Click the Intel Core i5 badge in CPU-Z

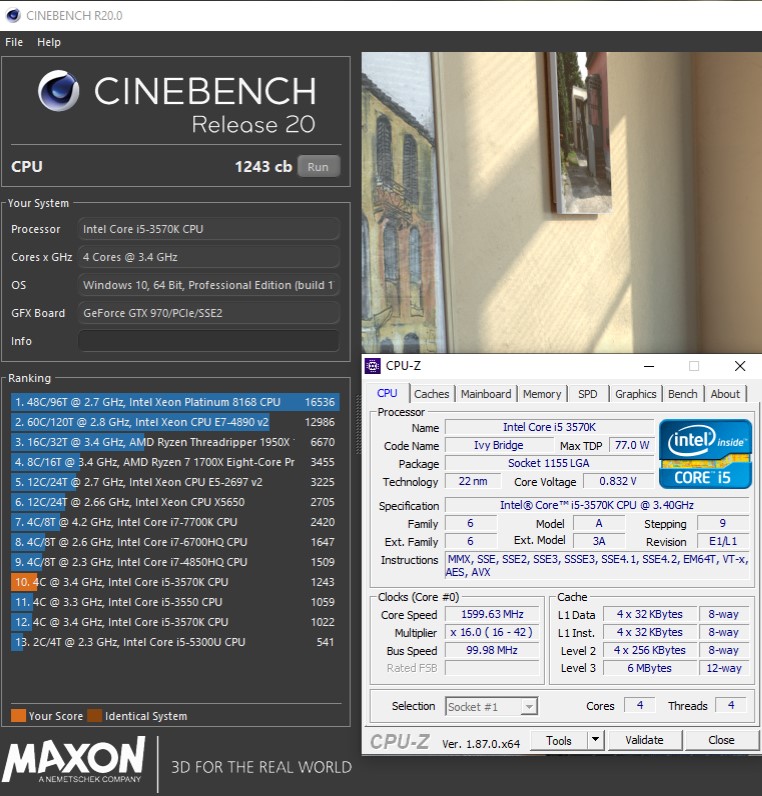(x=705, y=454)
